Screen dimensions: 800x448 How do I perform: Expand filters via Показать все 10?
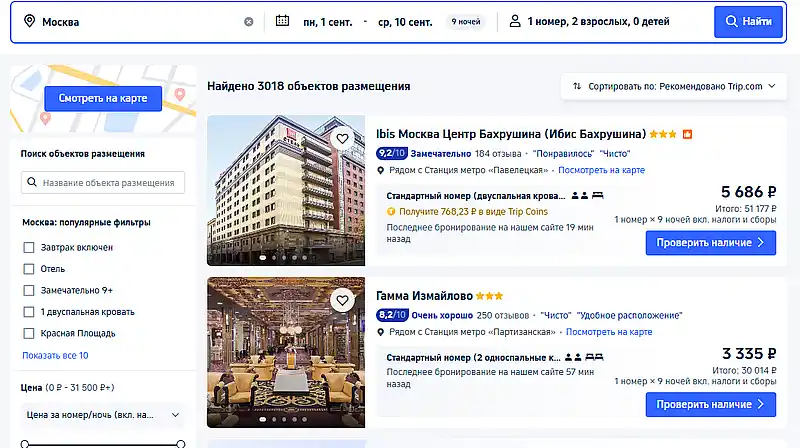pyautogui.click(x=55, y=355)
